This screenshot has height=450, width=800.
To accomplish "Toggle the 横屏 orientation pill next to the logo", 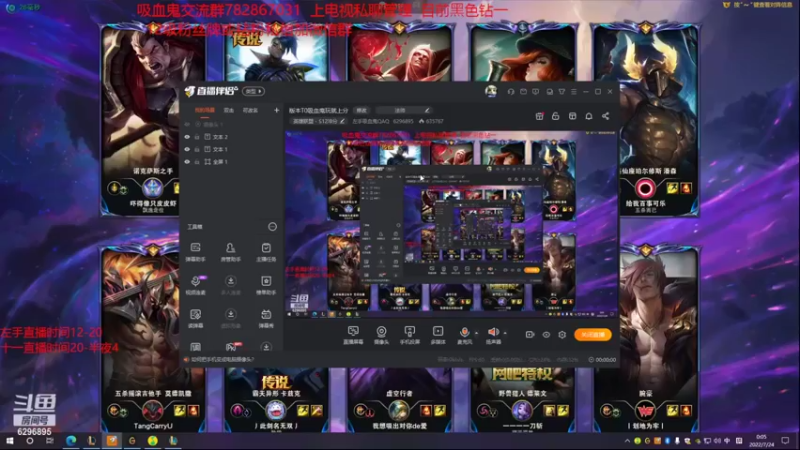I will (254, 91).
